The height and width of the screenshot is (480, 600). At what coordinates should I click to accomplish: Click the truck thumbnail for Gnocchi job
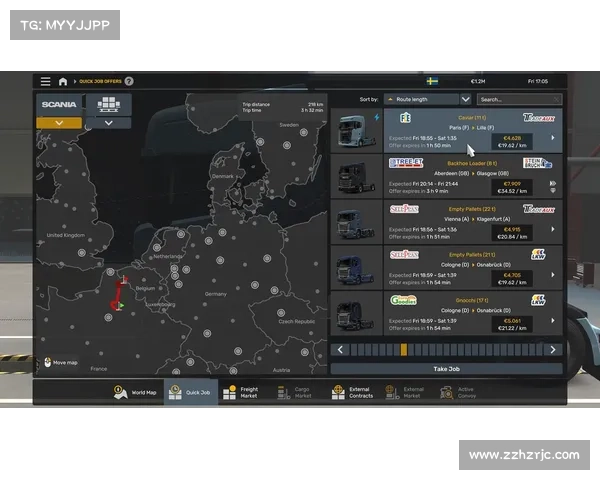point(356,313)
